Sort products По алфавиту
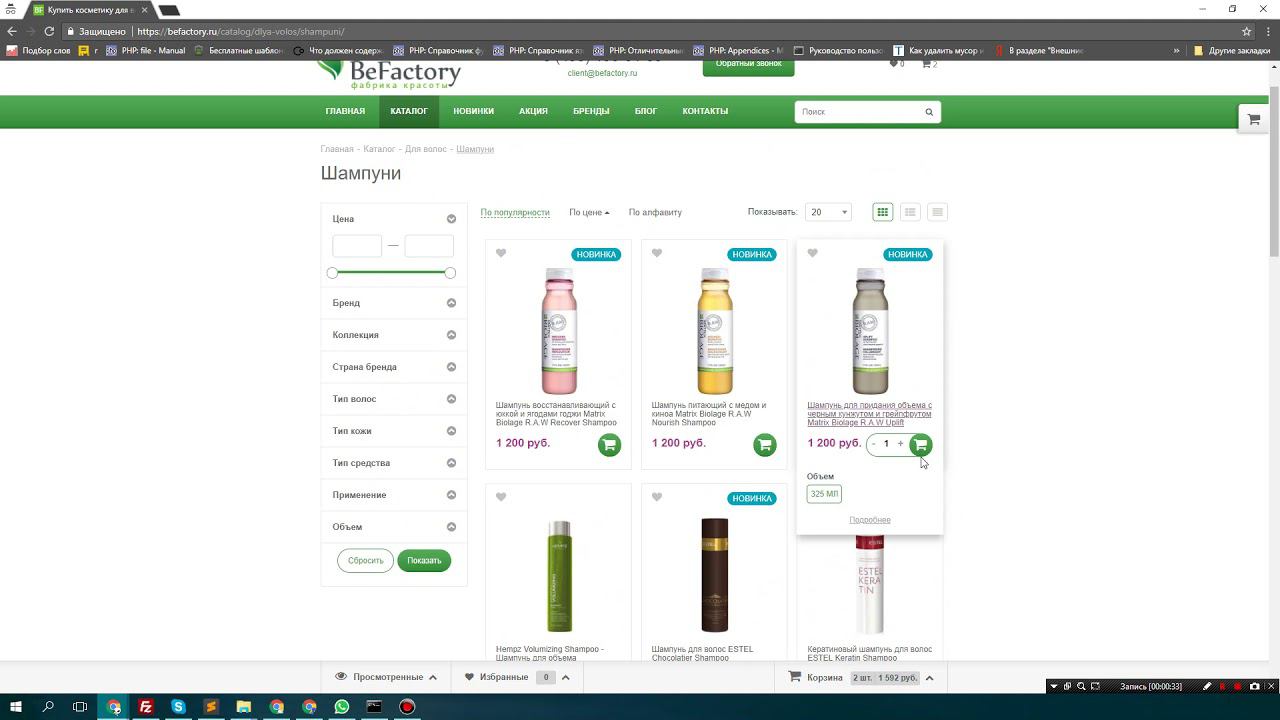 tap(655, 212)
